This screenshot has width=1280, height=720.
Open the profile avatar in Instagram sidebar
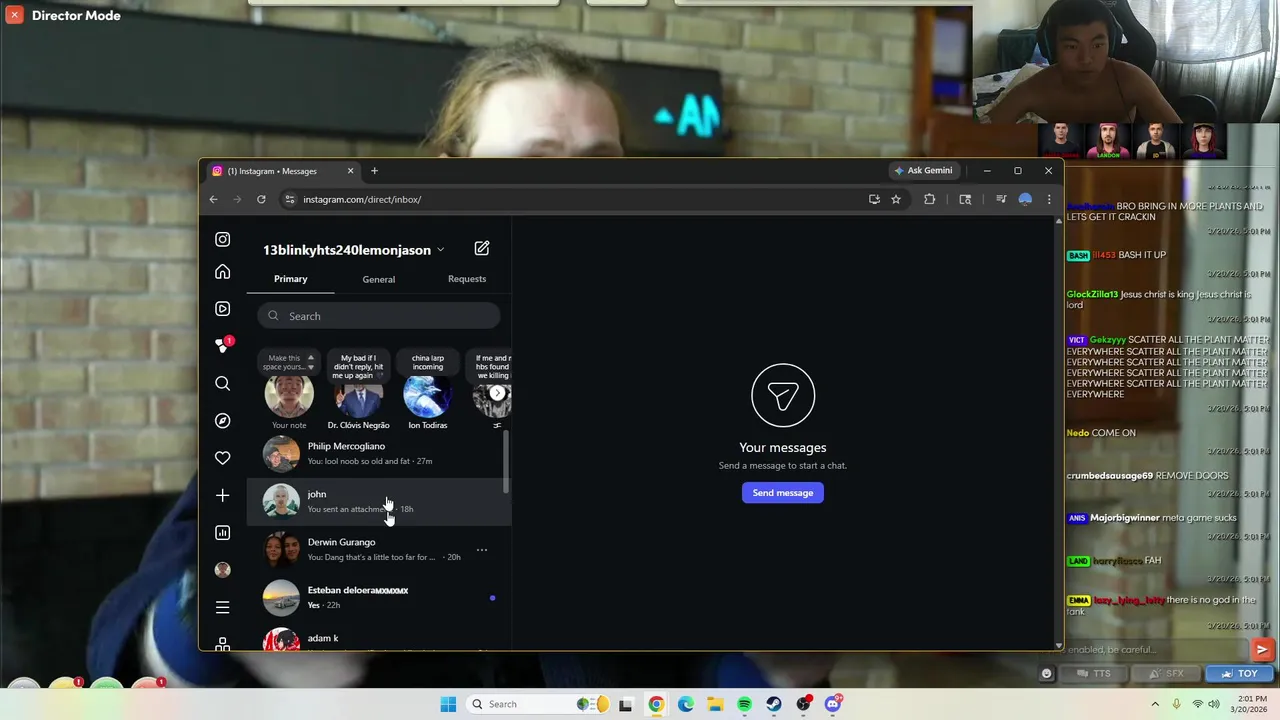pyautogui.click(x=222, y=570)
